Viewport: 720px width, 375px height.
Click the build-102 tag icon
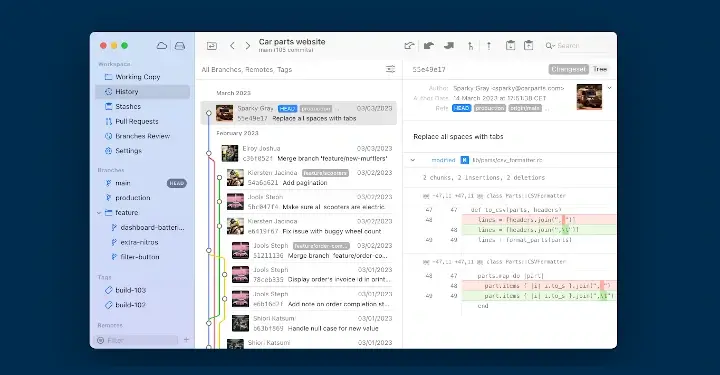coord(108,305)
